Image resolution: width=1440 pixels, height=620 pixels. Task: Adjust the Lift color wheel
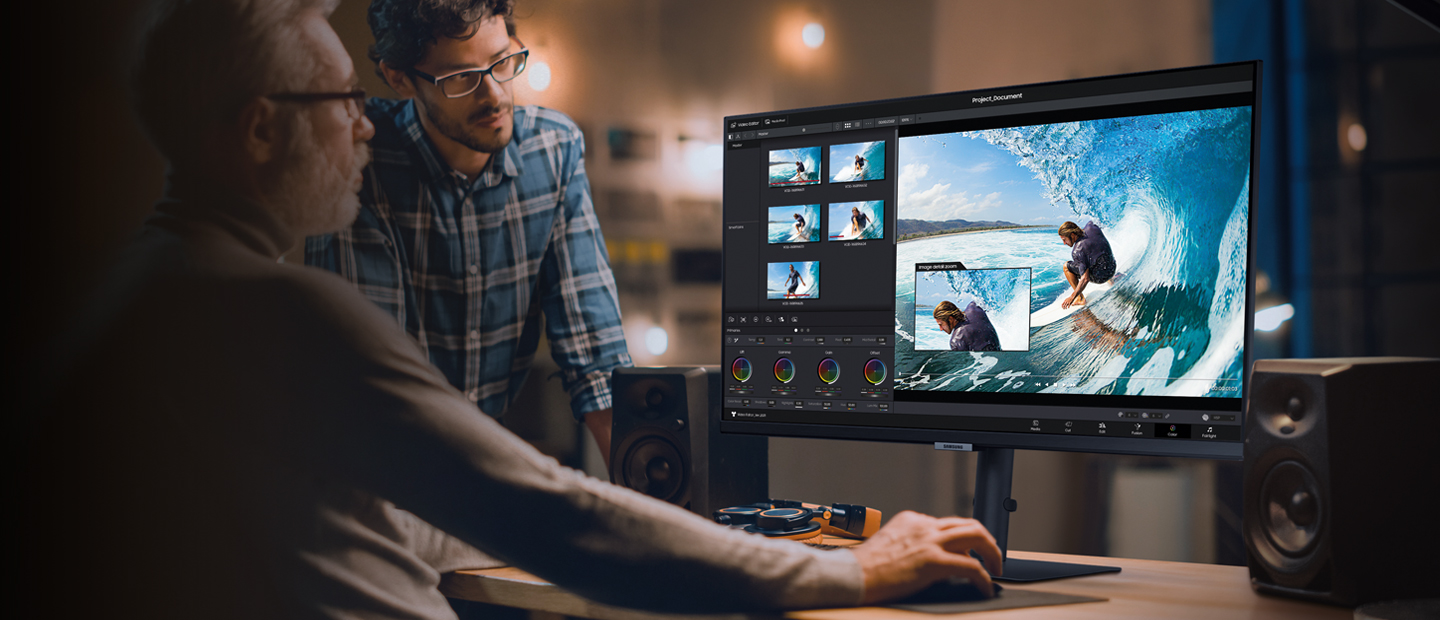[x=741, y=369]
